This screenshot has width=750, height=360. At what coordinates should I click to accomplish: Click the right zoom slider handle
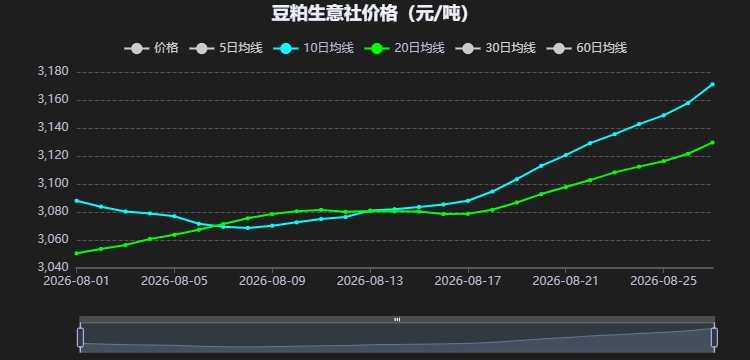[x=714, y=338]
